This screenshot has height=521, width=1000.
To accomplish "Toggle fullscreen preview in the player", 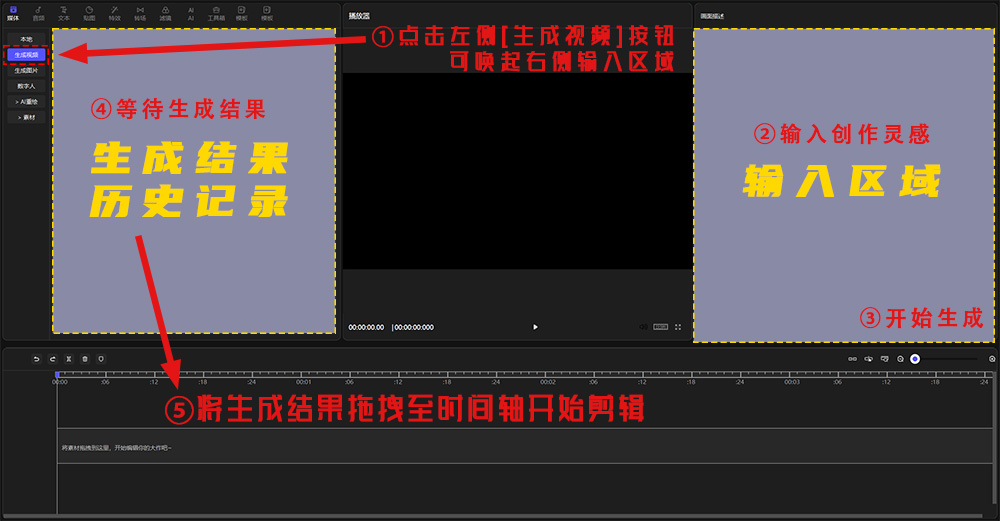I will coord(678,327).
